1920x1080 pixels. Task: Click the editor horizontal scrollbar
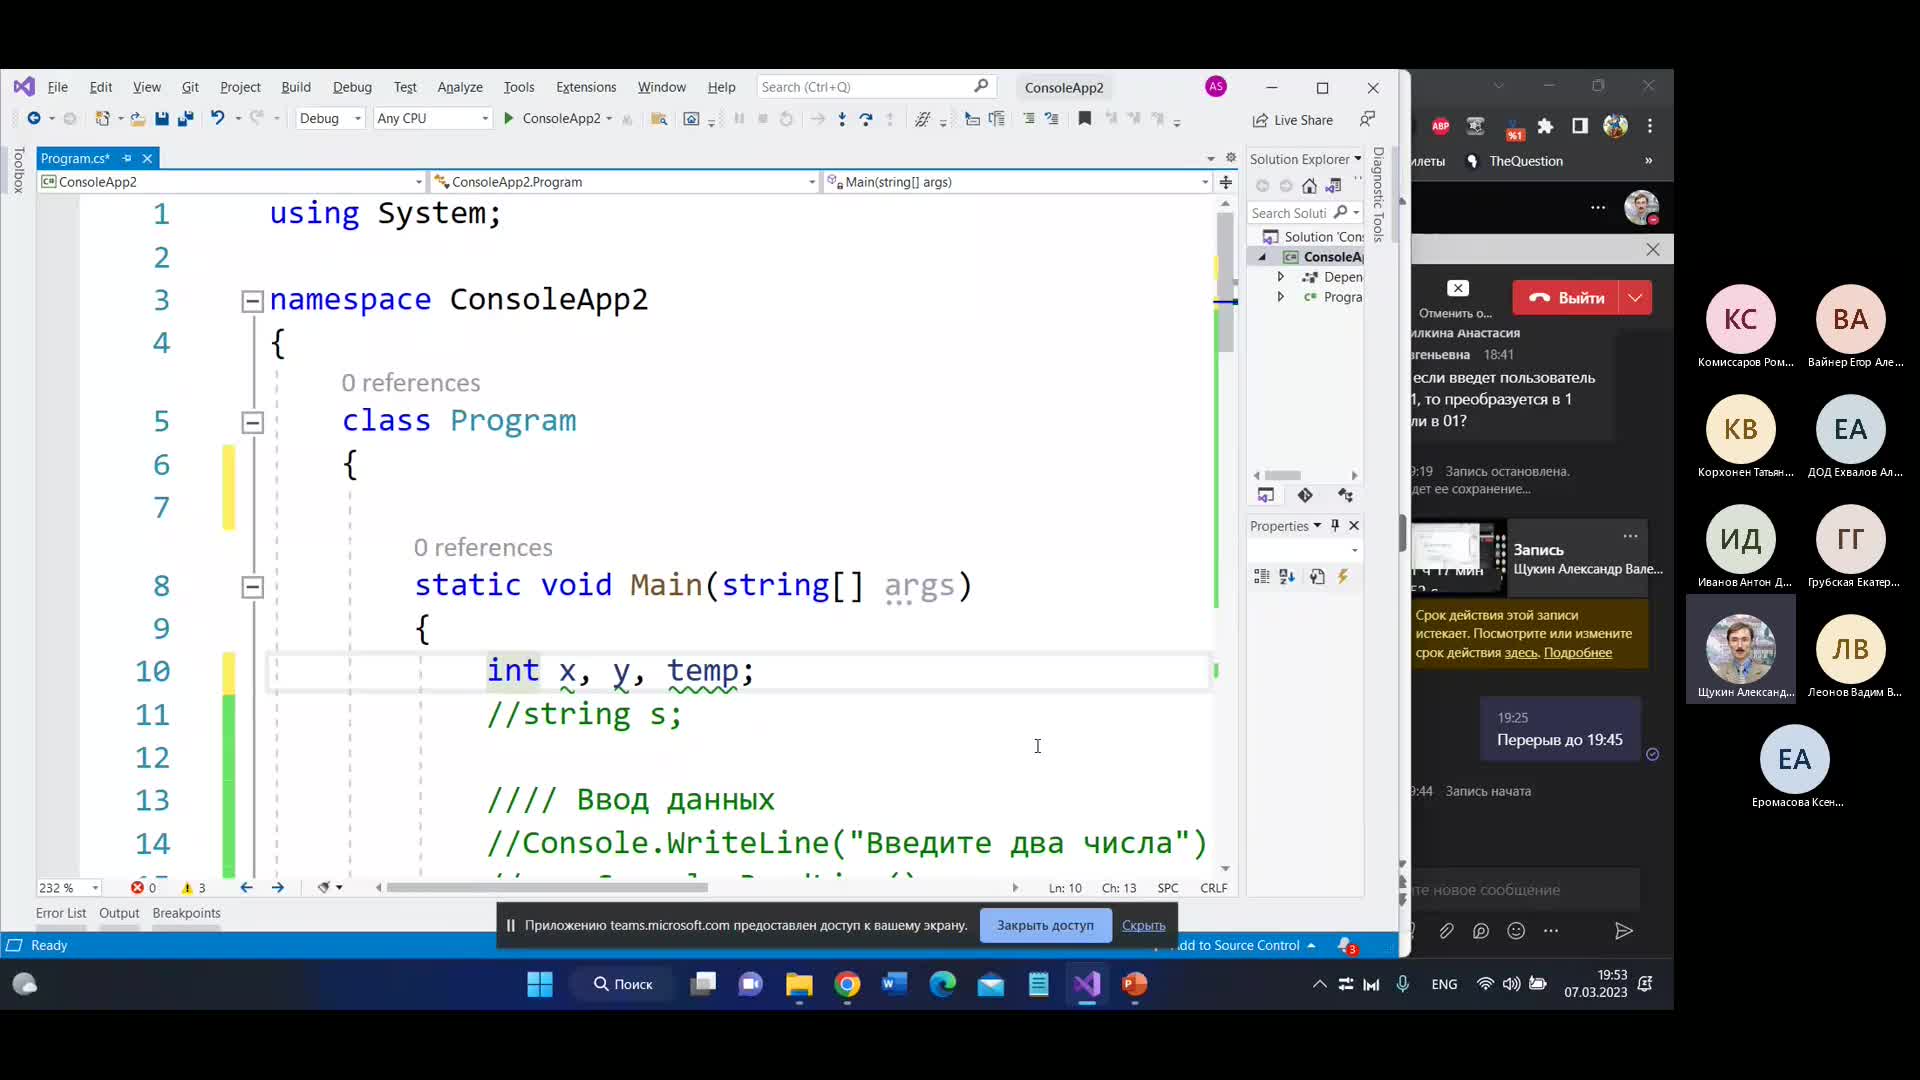click(x=547, y=888)
